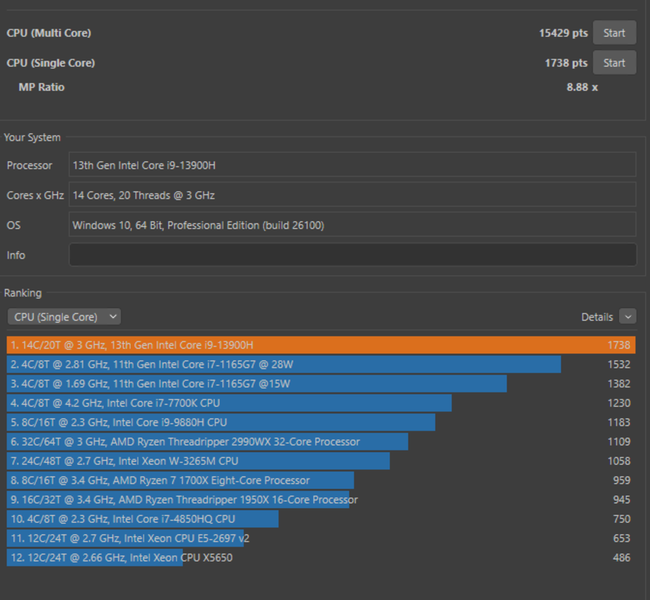Select ranking row 12 Xeon X5650
The image size is (650, 600).
coord(321,557)
